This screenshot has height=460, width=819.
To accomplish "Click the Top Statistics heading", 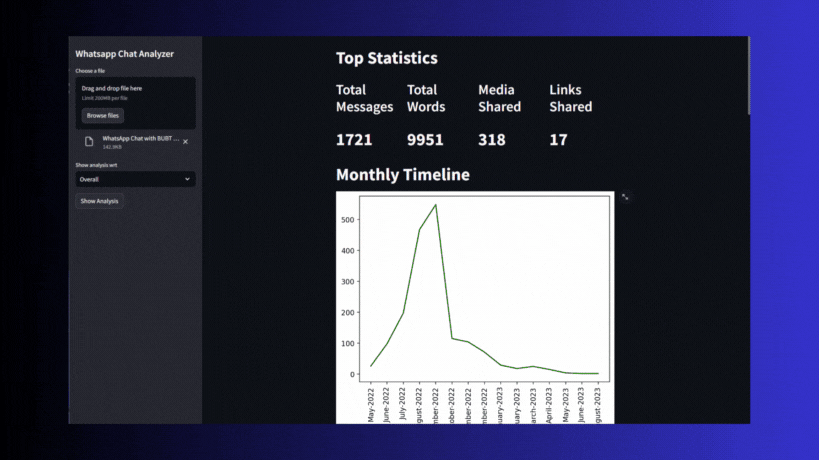I will click(386, 58).
